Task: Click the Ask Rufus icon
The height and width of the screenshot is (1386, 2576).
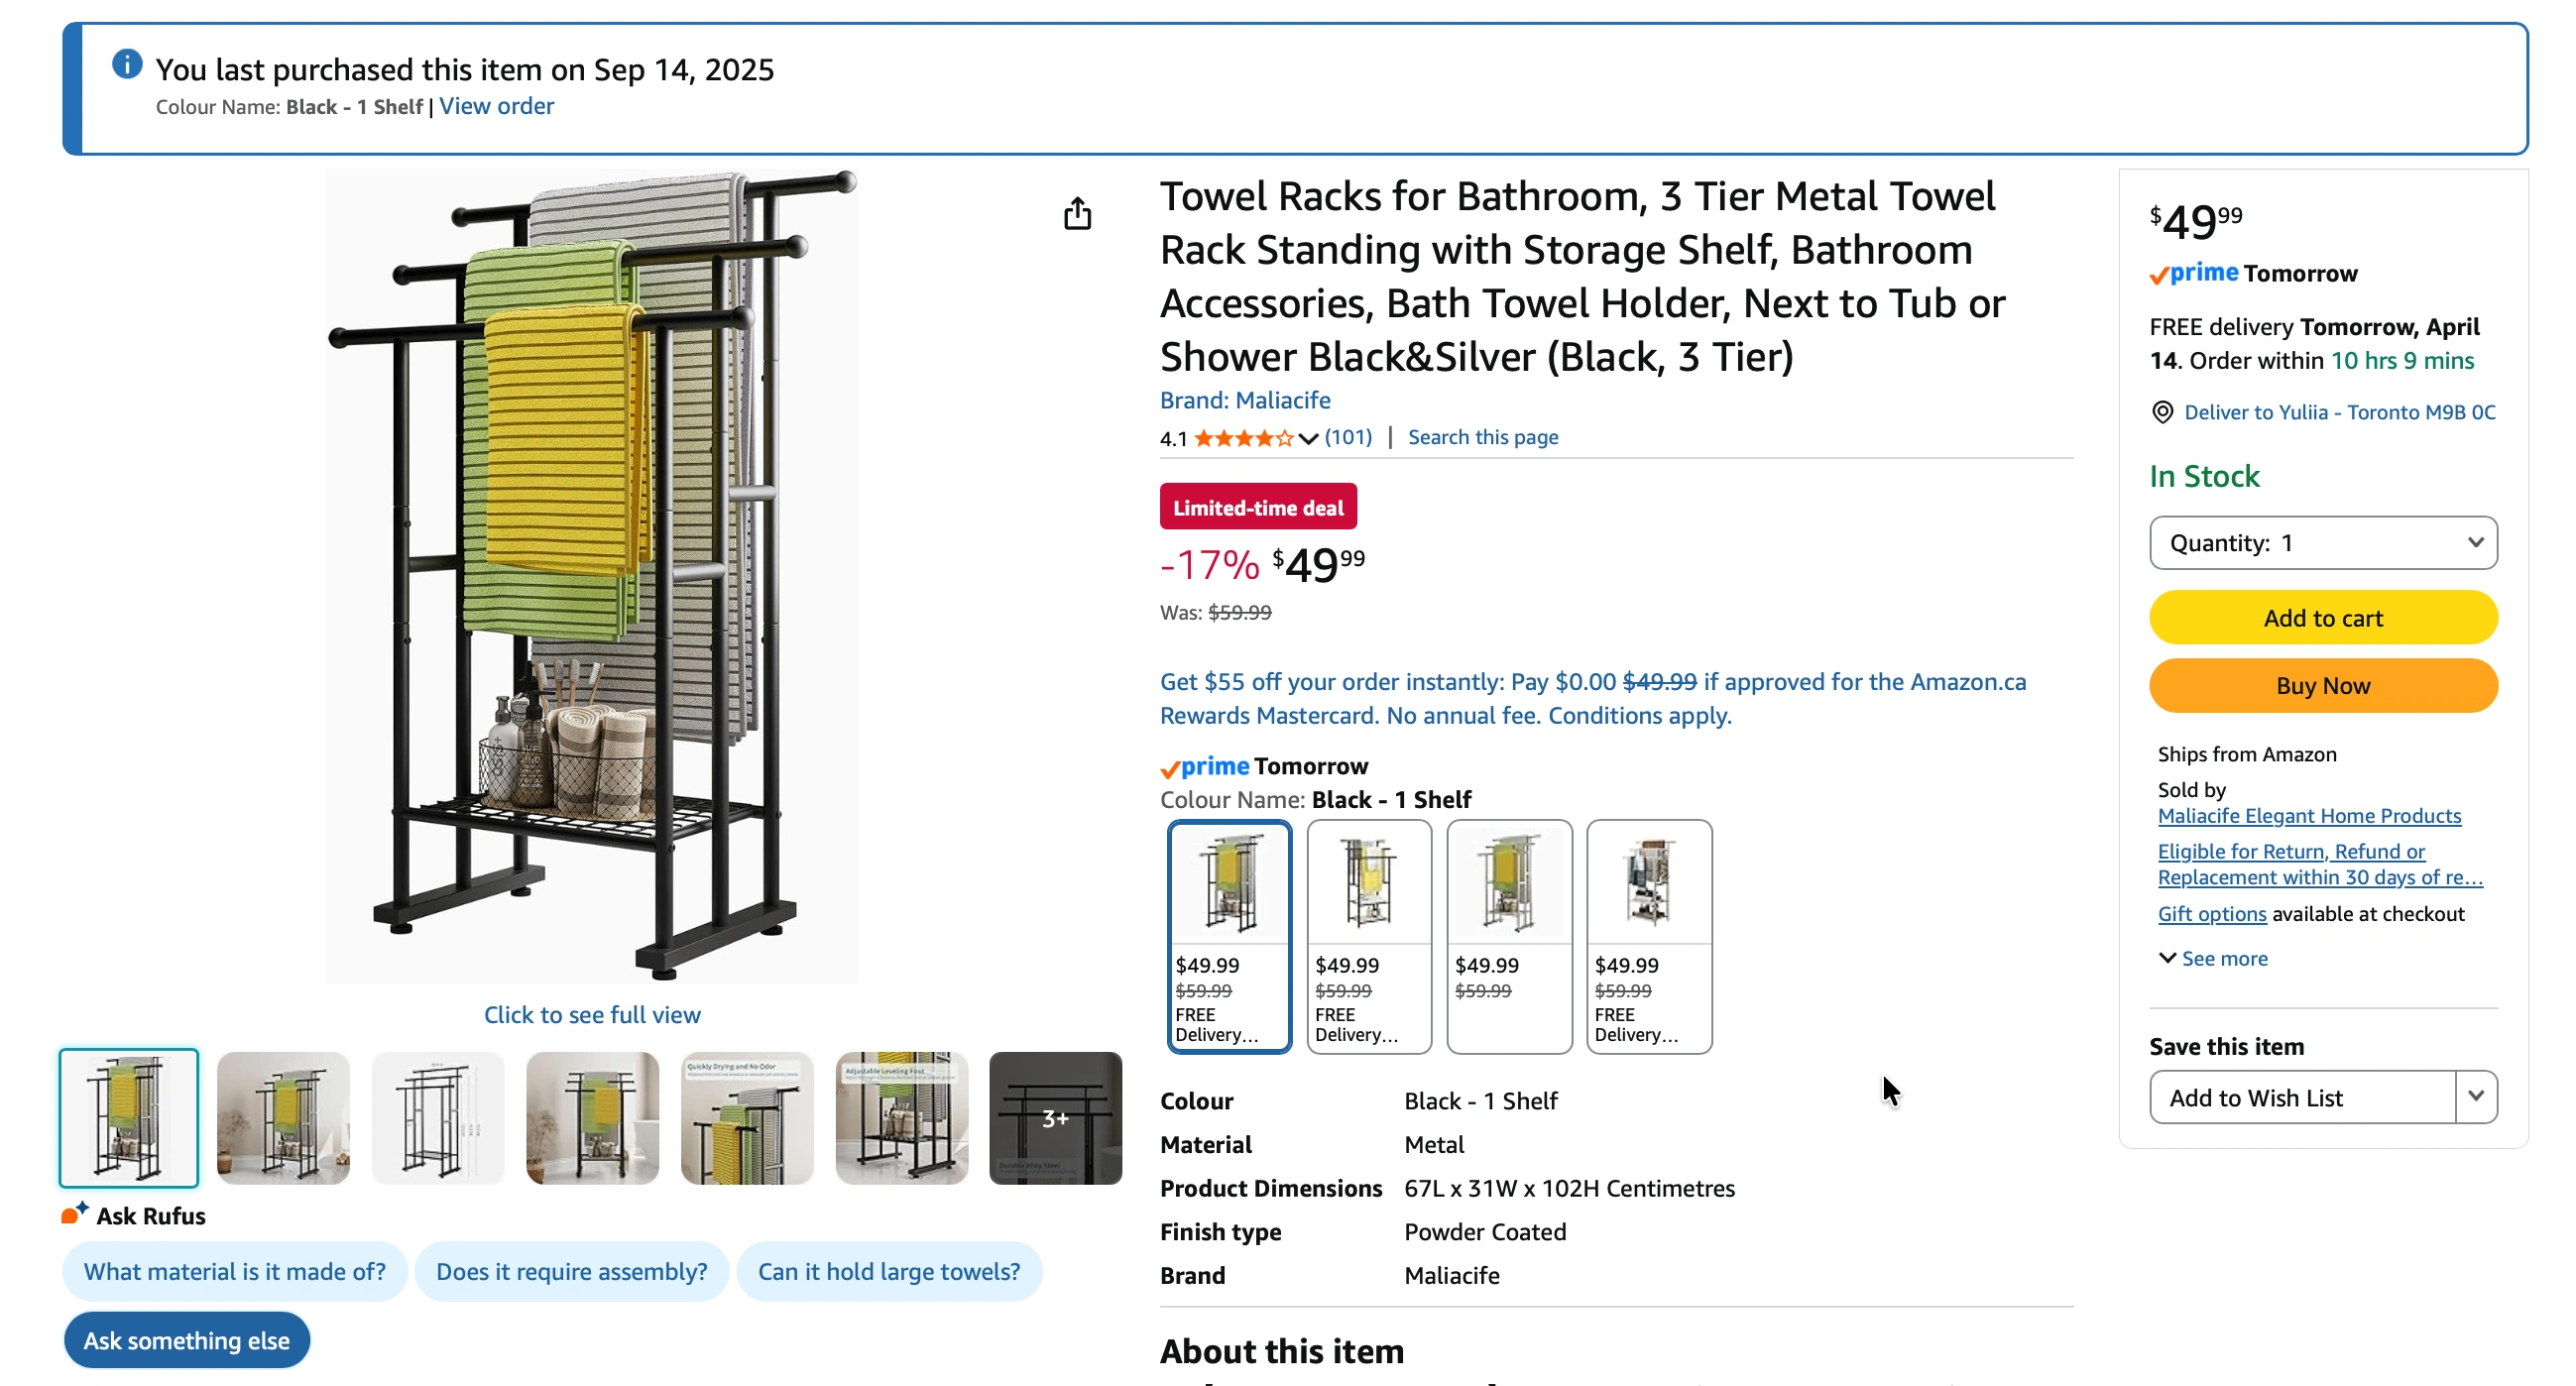Action: coord(74,1214)
